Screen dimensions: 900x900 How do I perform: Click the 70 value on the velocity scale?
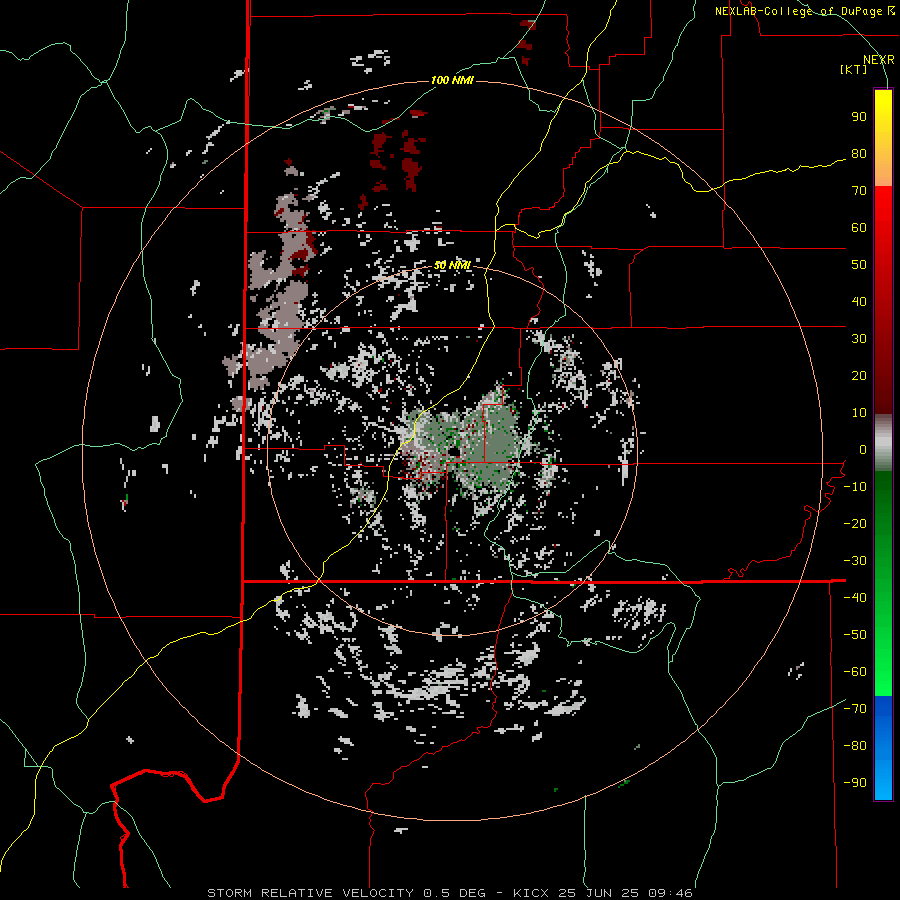[859, 191]
